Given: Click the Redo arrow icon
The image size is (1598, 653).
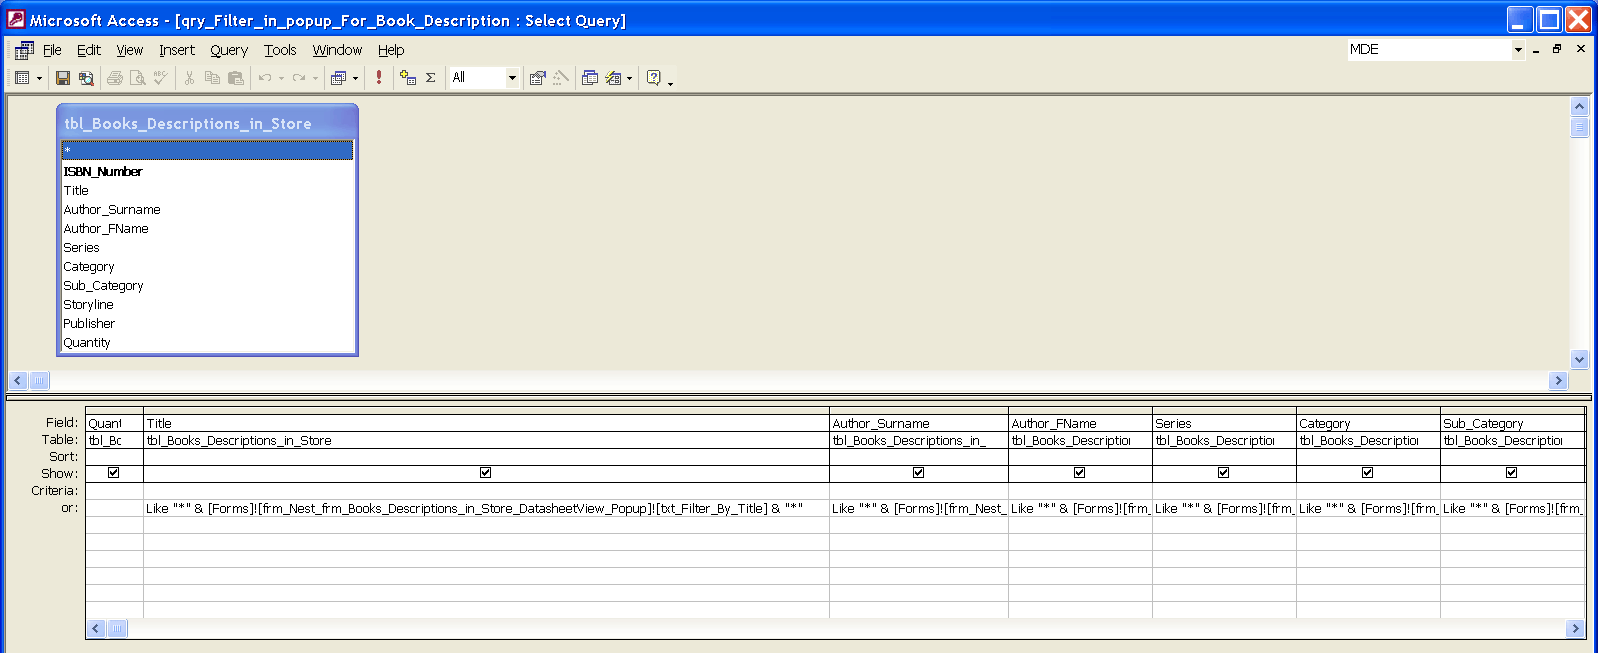Looking at the screenshot, I should [x=299, y=78].
